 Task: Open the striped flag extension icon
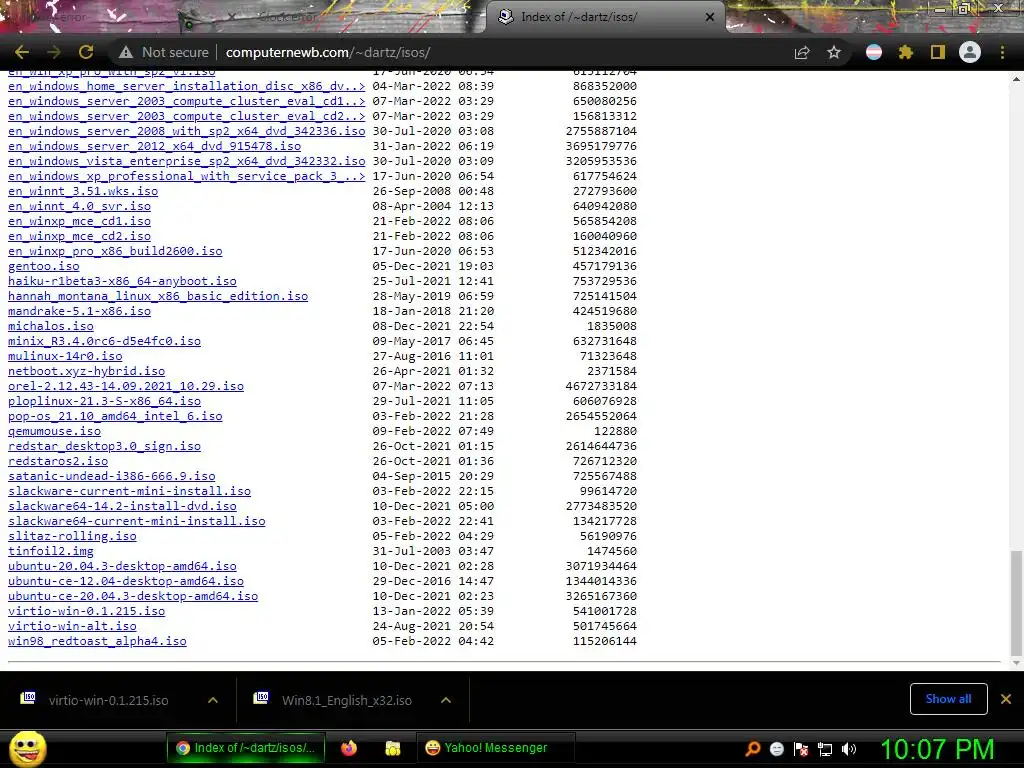click(874, 52)
